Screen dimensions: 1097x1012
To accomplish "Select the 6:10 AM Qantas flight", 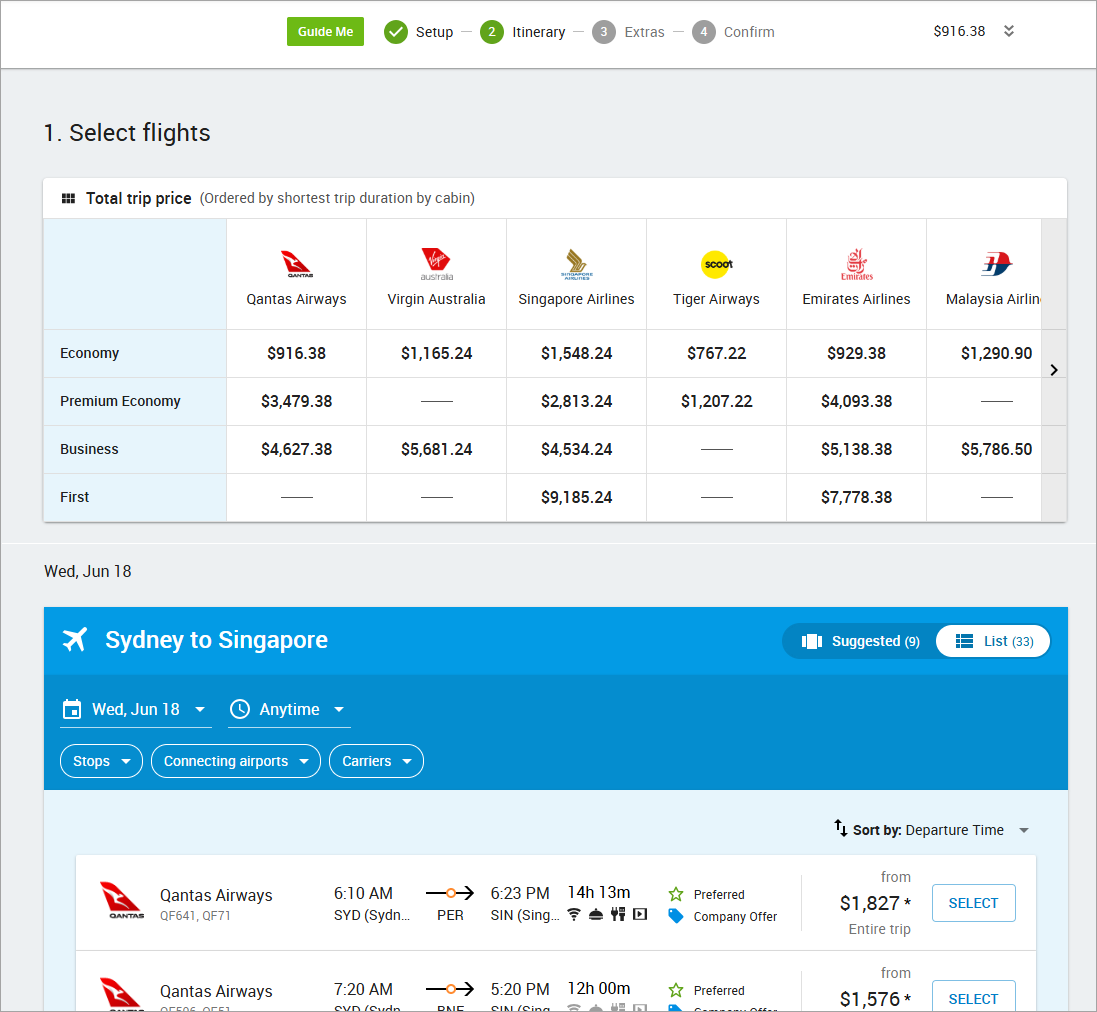I will point(973,904).
